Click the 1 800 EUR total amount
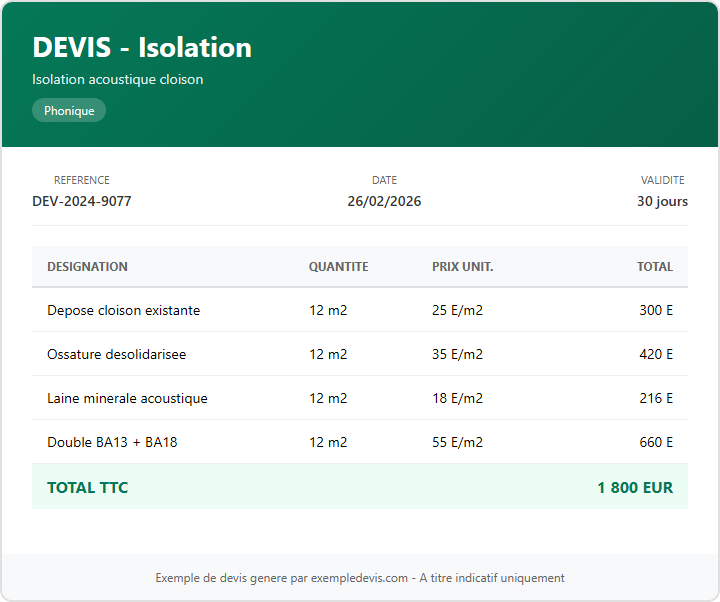 coord(635,488)
